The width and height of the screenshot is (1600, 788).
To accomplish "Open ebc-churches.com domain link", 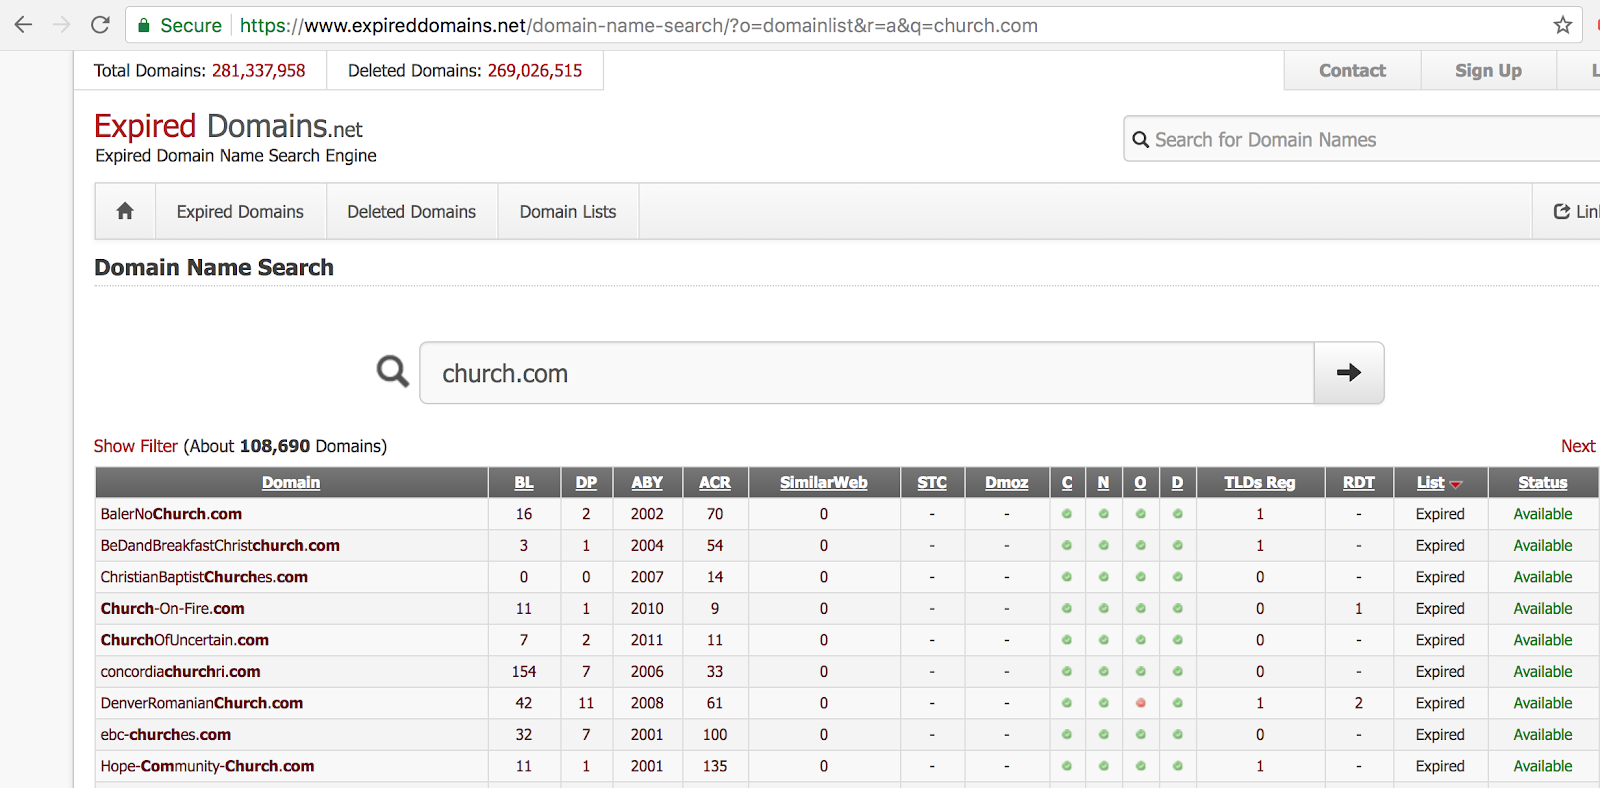I will [x=165, y=735].
